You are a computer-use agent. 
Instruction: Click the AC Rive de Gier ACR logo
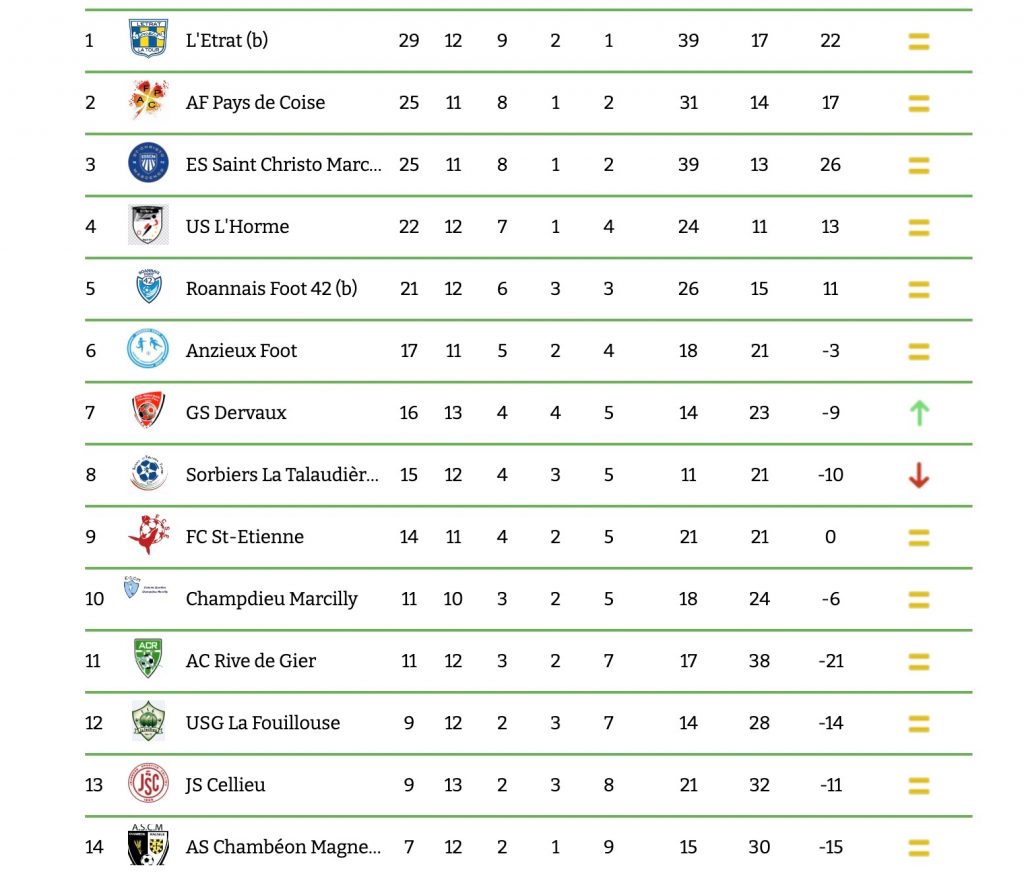pyautogui.click(x=148, y=658)
